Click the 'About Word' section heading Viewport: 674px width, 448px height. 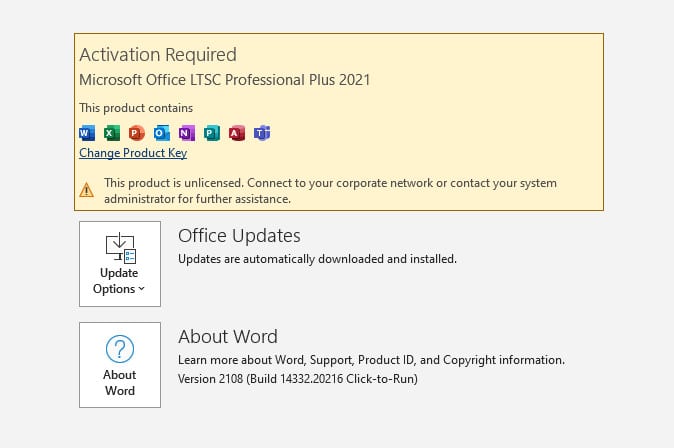pos(228,337)
